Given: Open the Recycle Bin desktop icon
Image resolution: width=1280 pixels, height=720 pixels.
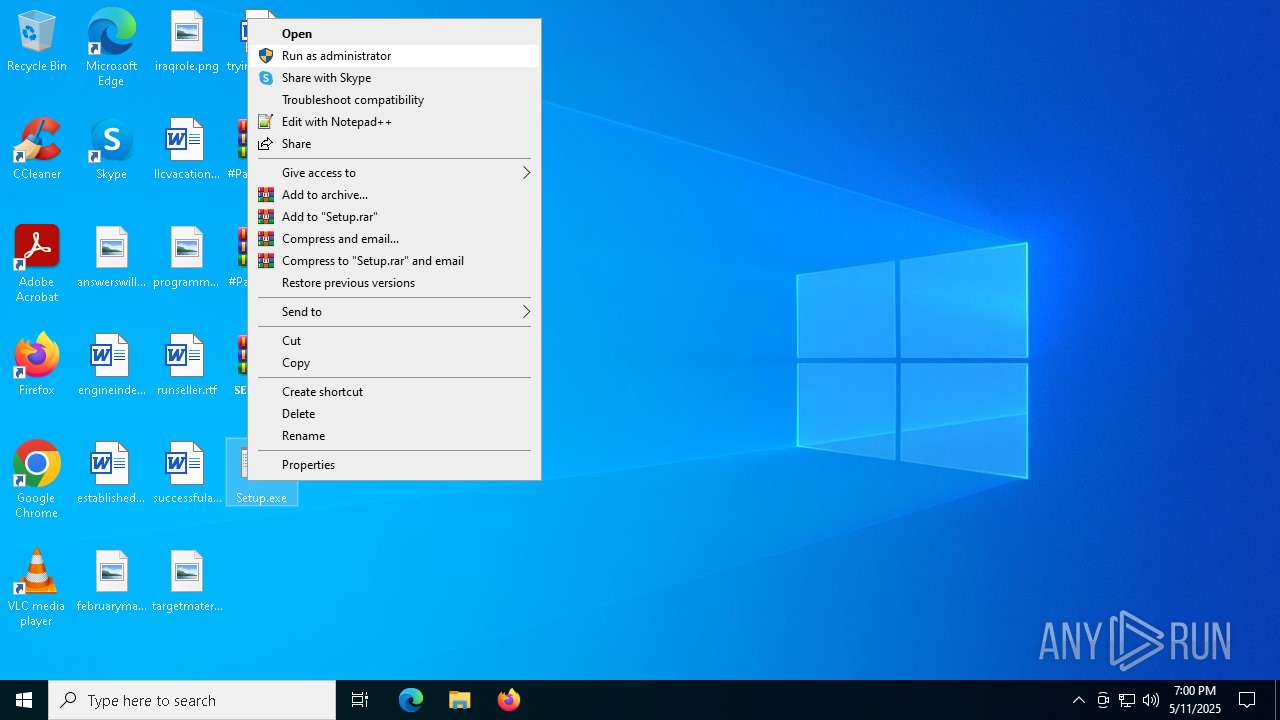Looking at the screenshot, I should pos(37,42).
